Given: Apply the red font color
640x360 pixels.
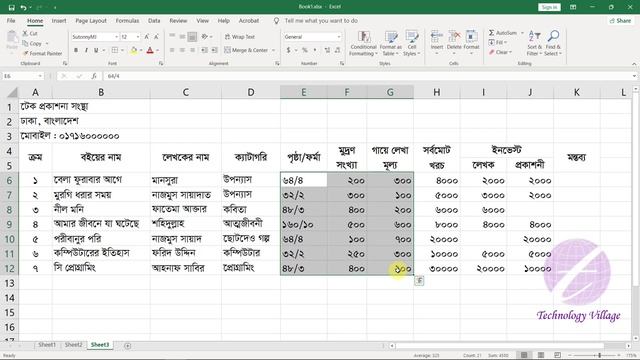Looking at the screenshot, I should (150, 50).
